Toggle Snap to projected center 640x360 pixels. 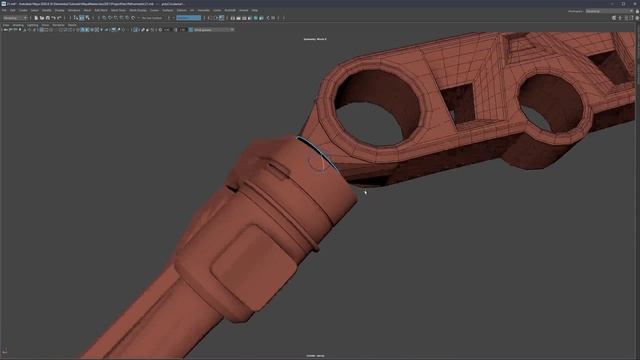(122, 18)
